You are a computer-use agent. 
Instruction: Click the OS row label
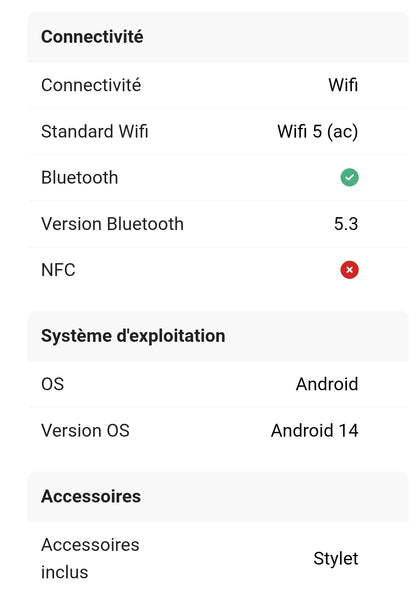point(53,384)
